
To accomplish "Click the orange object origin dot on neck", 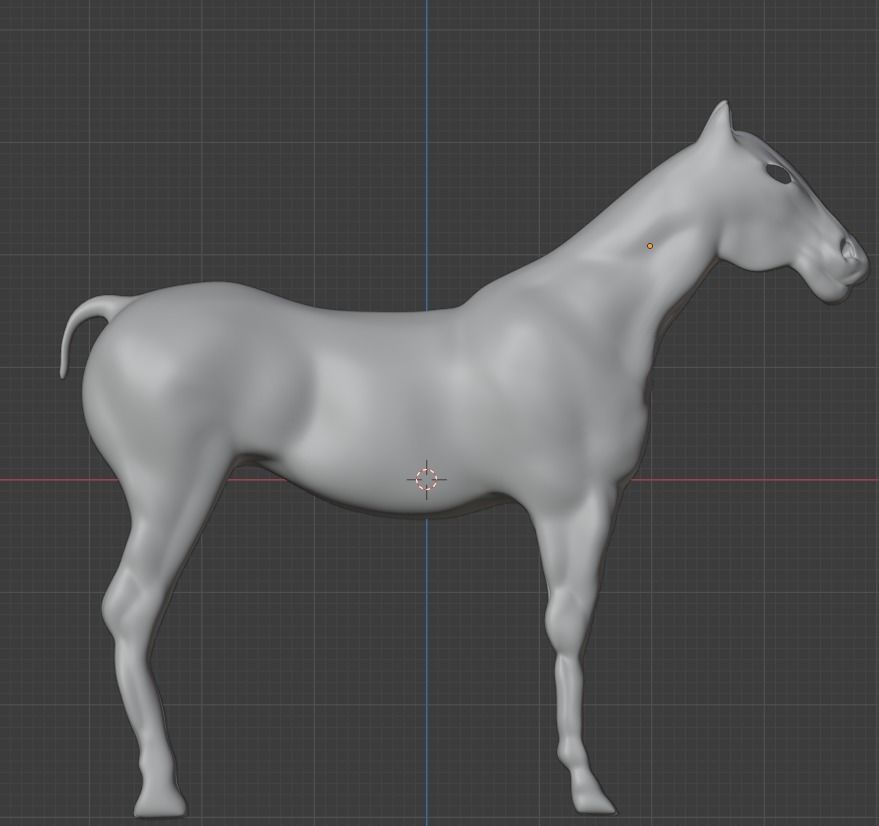I will click(x=650, y=246).
